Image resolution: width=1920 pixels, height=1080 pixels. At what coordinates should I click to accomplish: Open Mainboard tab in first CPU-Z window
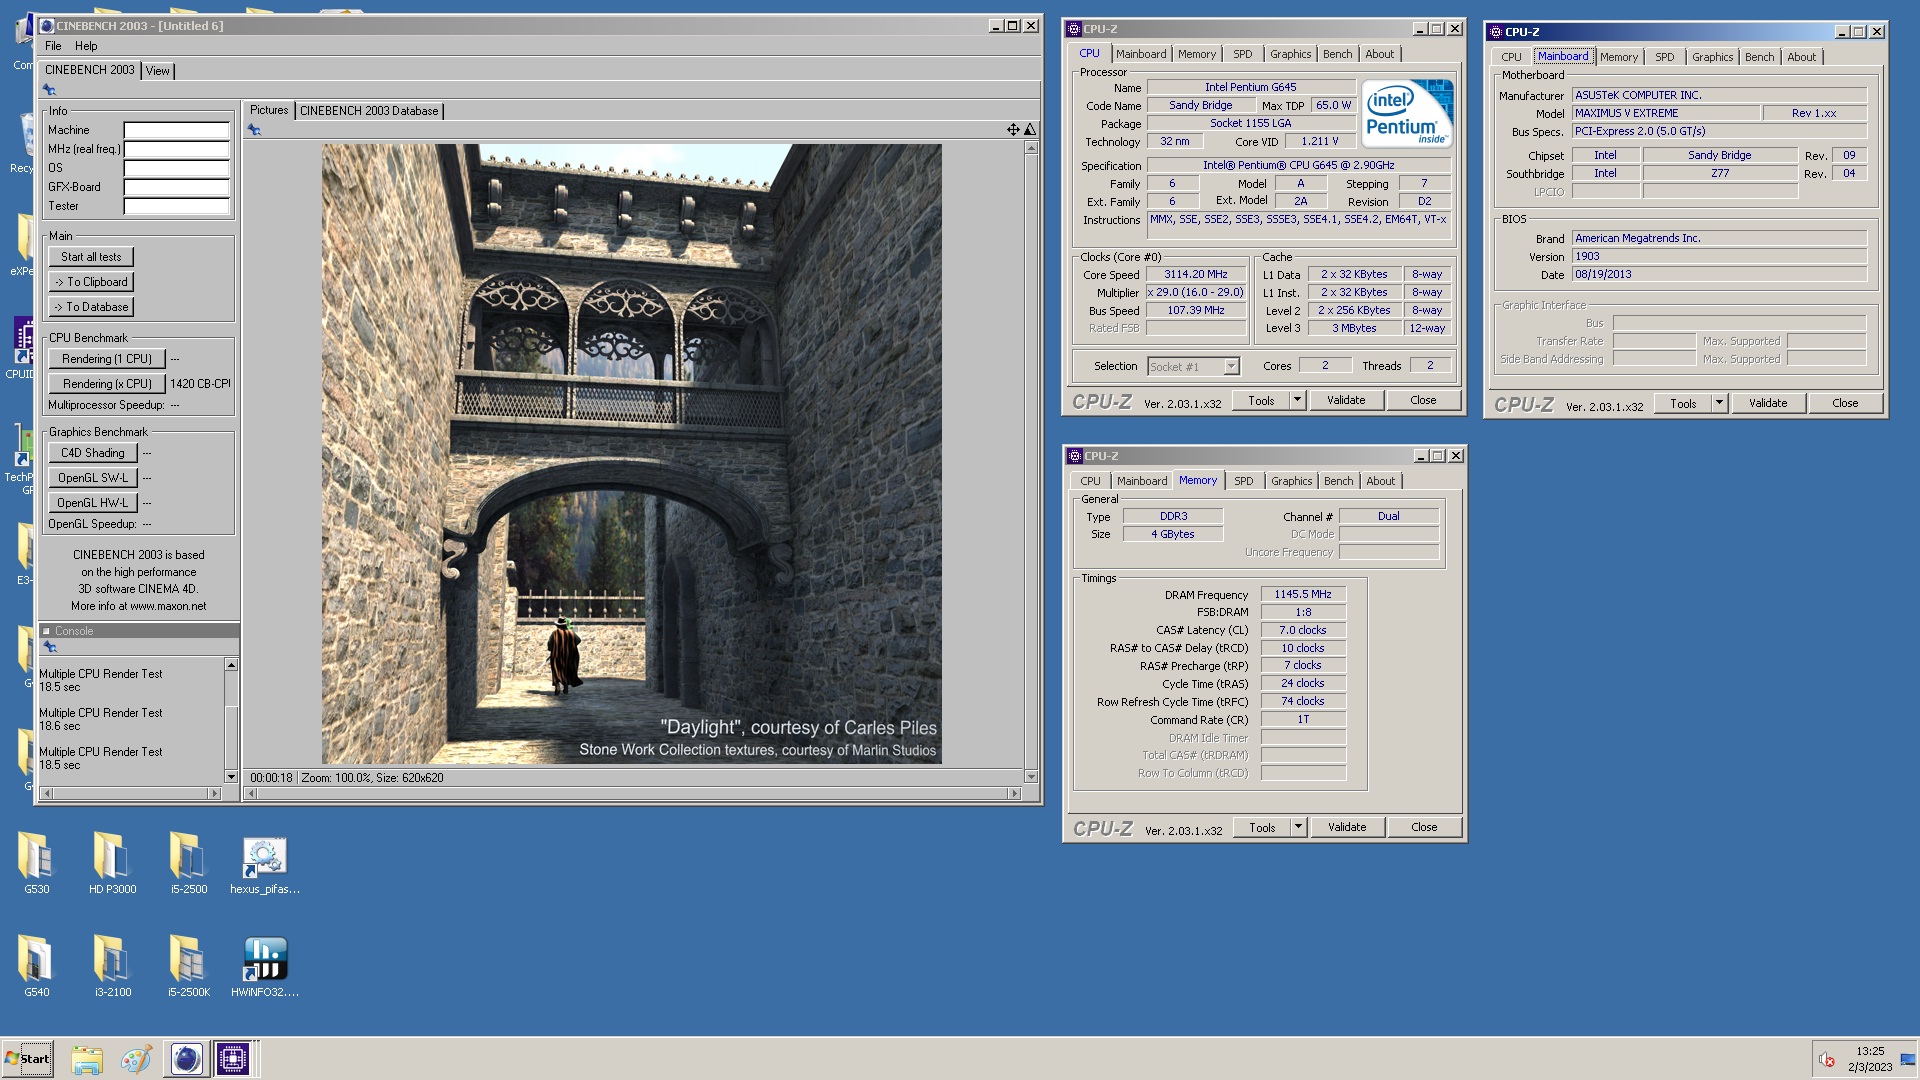click(1141, 54)
